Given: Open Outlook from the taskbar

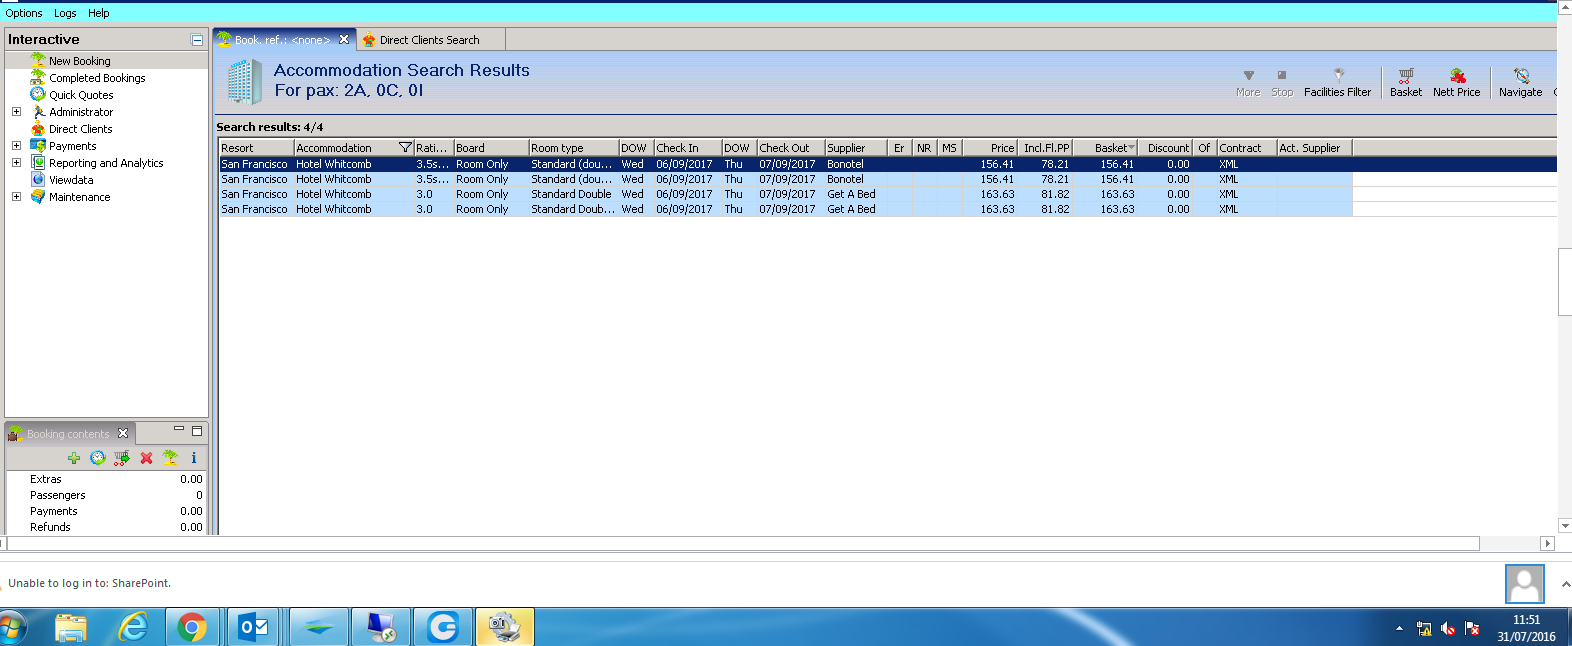Looking at the screenshot, I should tap(253, 627).
